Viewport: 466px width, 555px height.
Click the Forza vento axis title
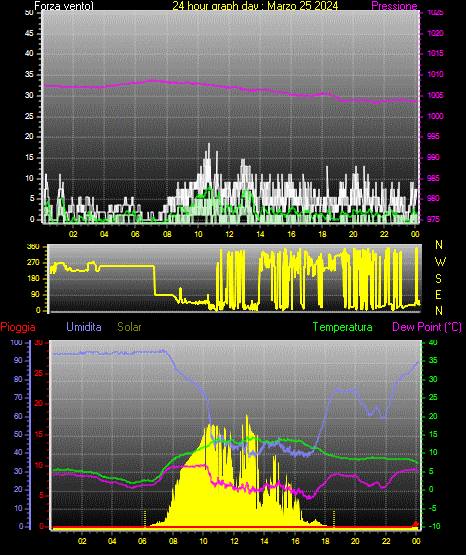point(64,6)
